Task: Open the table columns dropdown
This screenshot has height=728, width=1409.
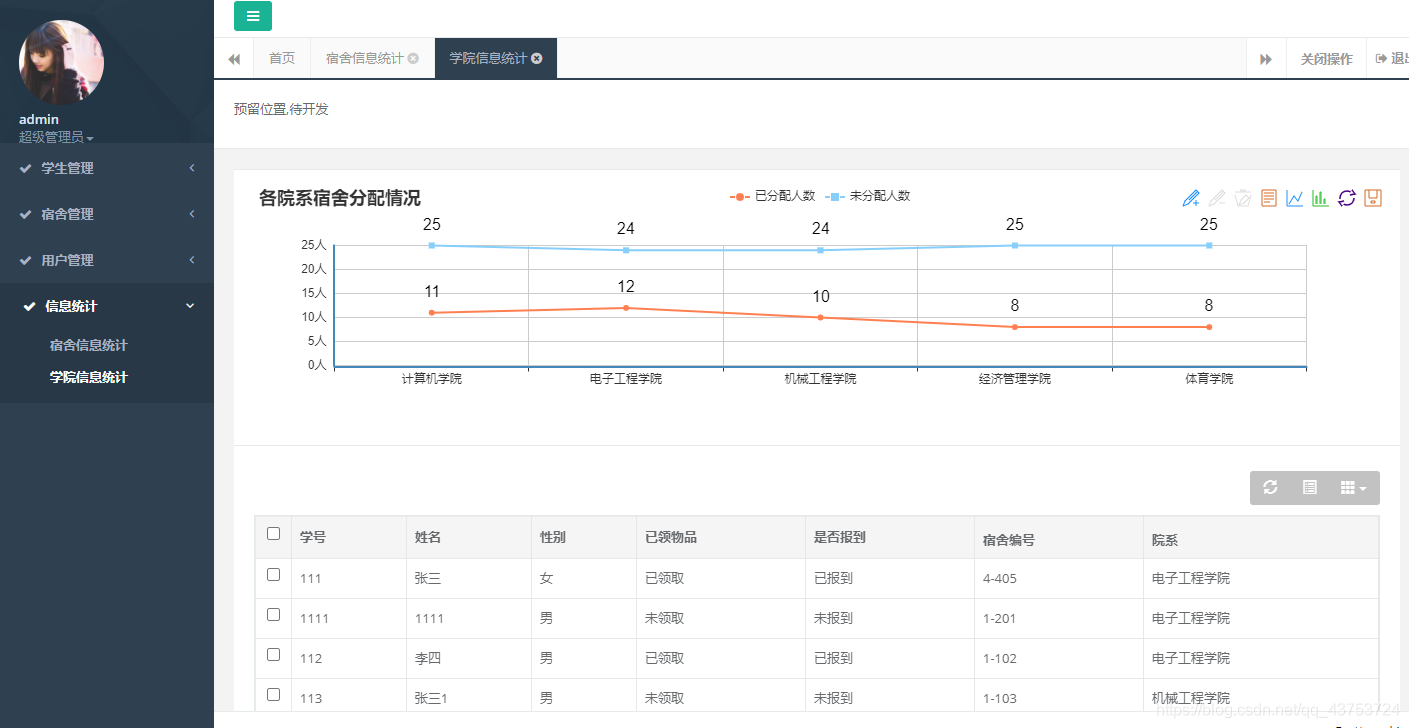Action: [x=1353, y=488]
